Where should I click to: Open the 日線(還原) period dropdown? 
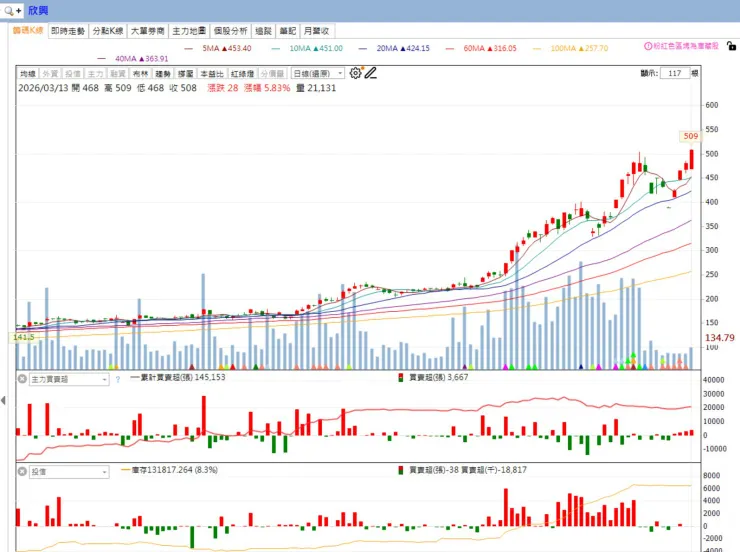pos(318,74)
